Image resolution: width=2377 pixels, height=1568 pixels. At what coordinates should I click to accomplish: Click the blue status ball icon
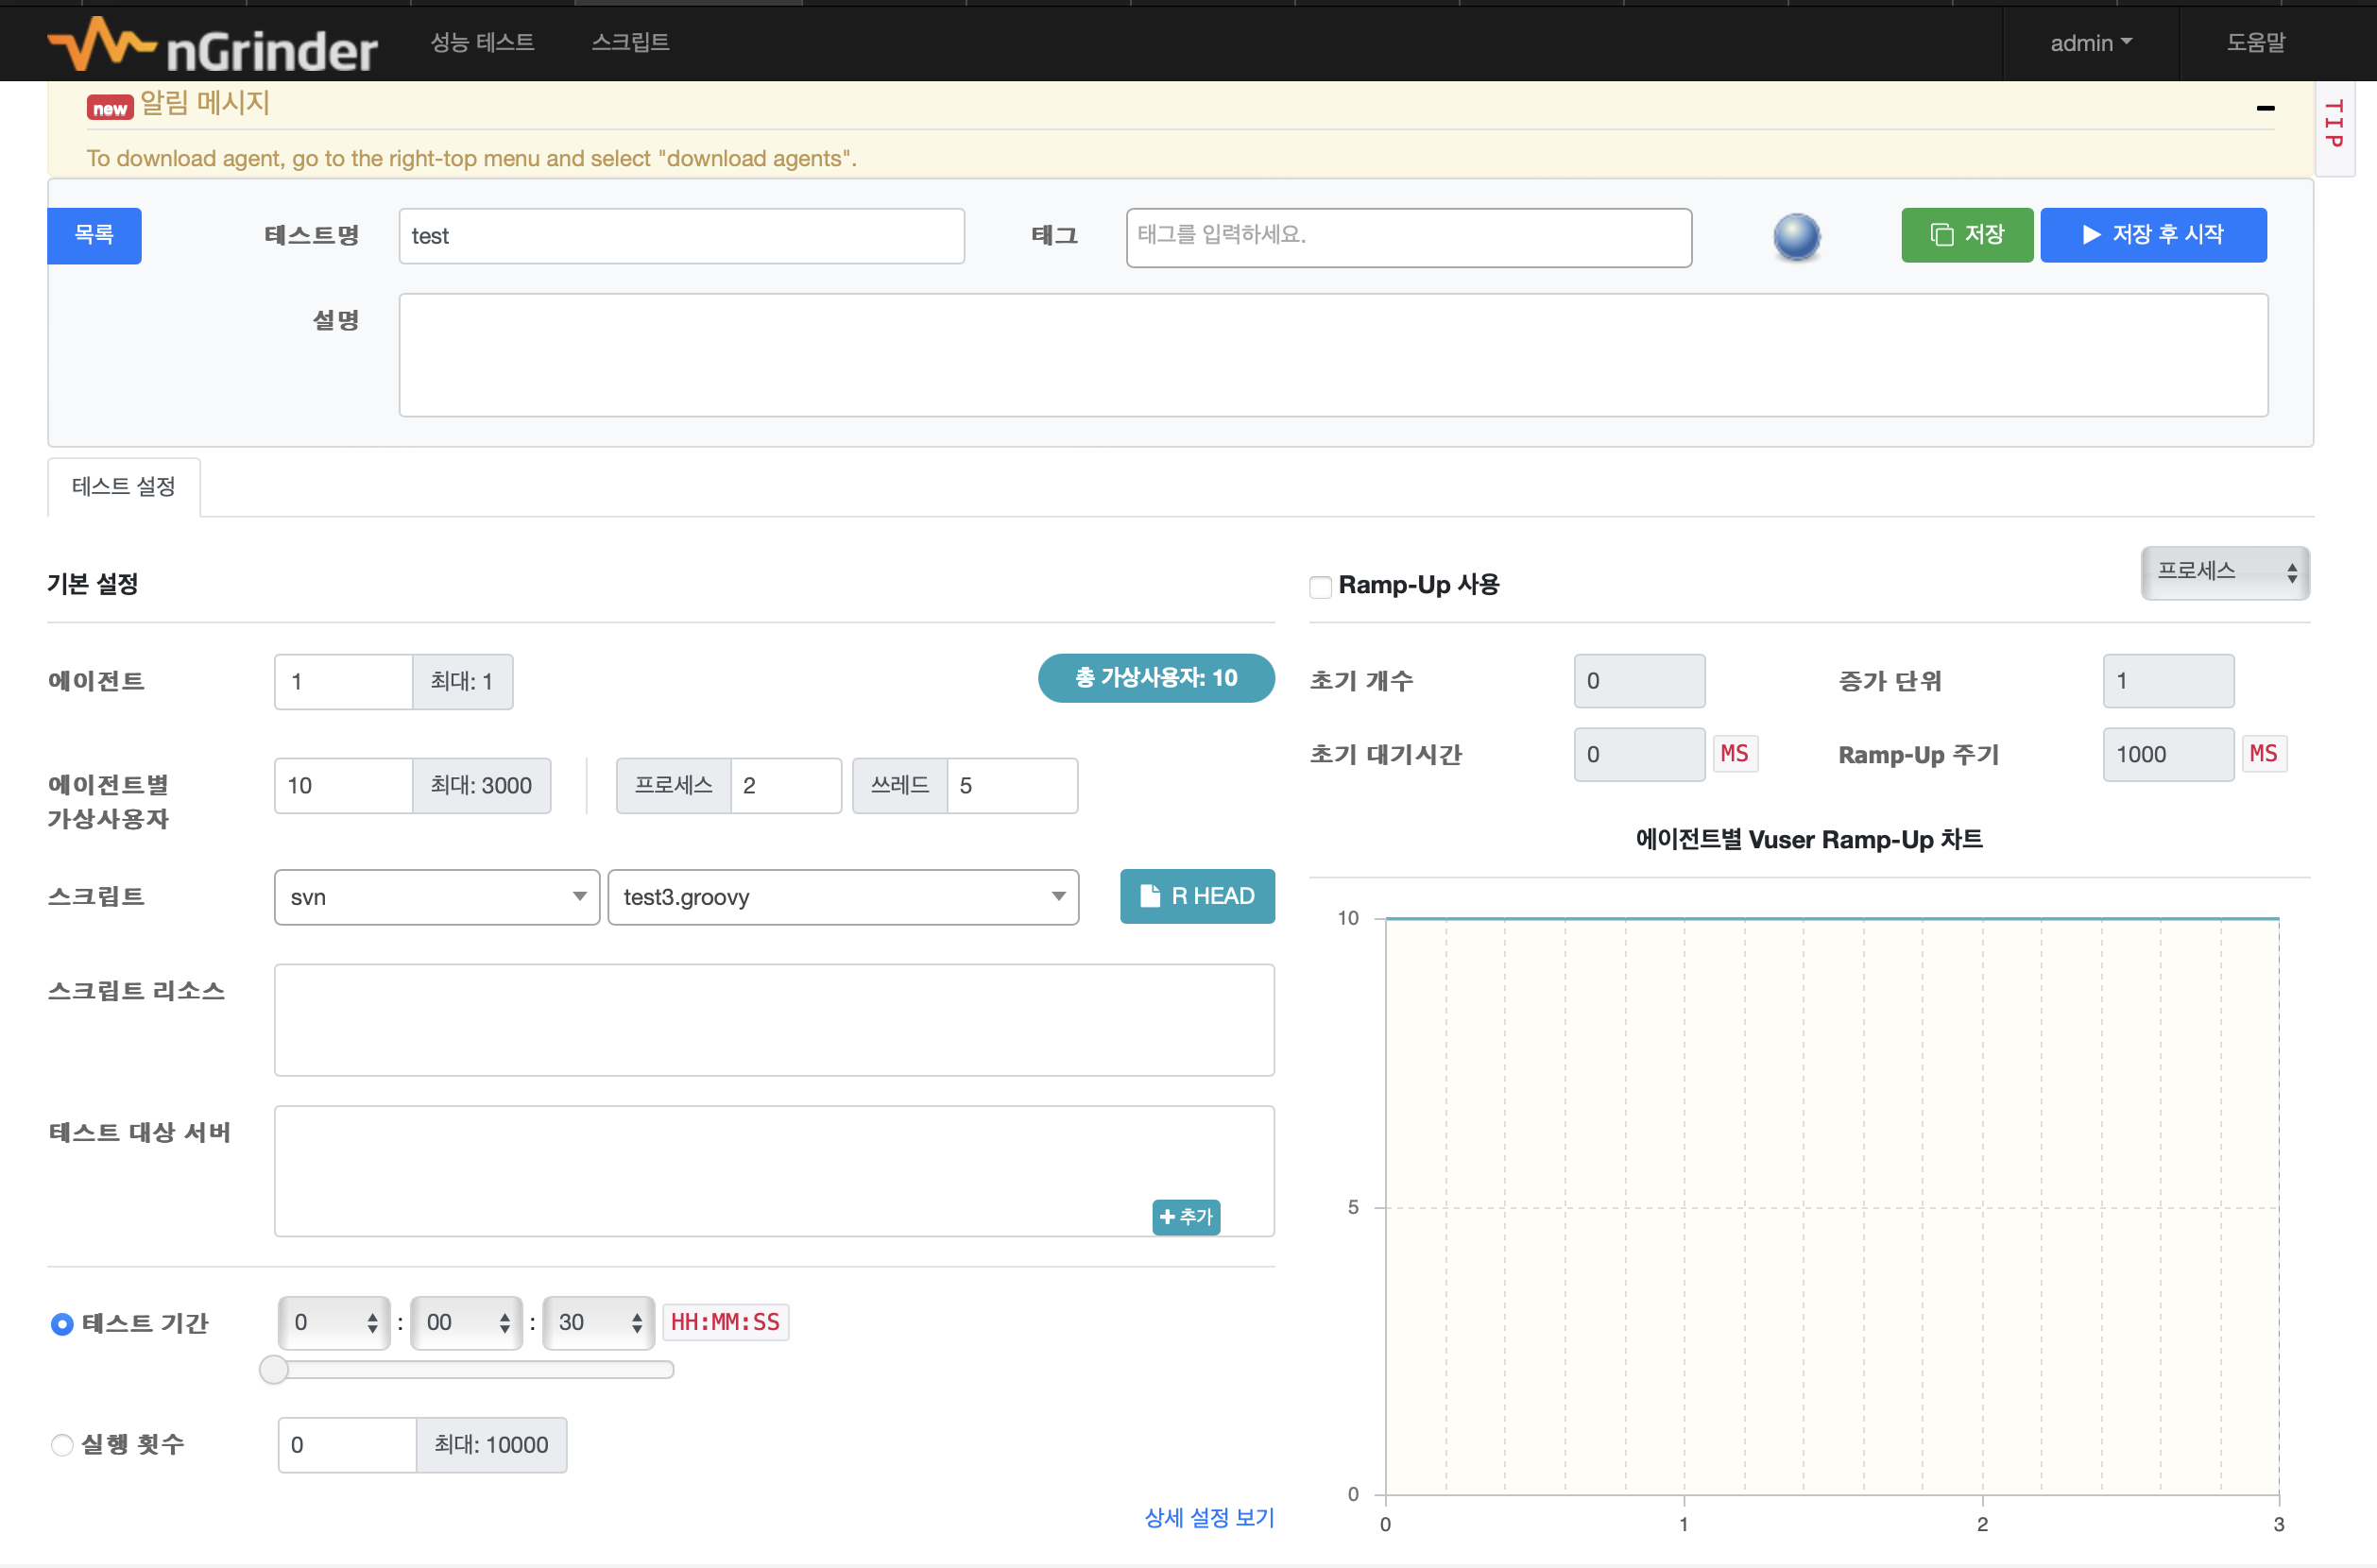(1796, 237)
